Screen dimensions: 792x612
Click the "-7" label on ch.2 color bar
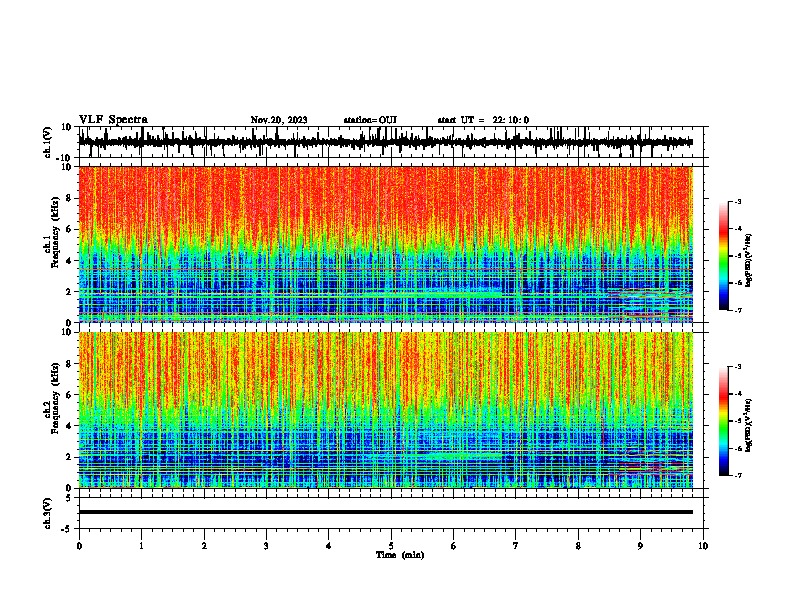(737, 476)
